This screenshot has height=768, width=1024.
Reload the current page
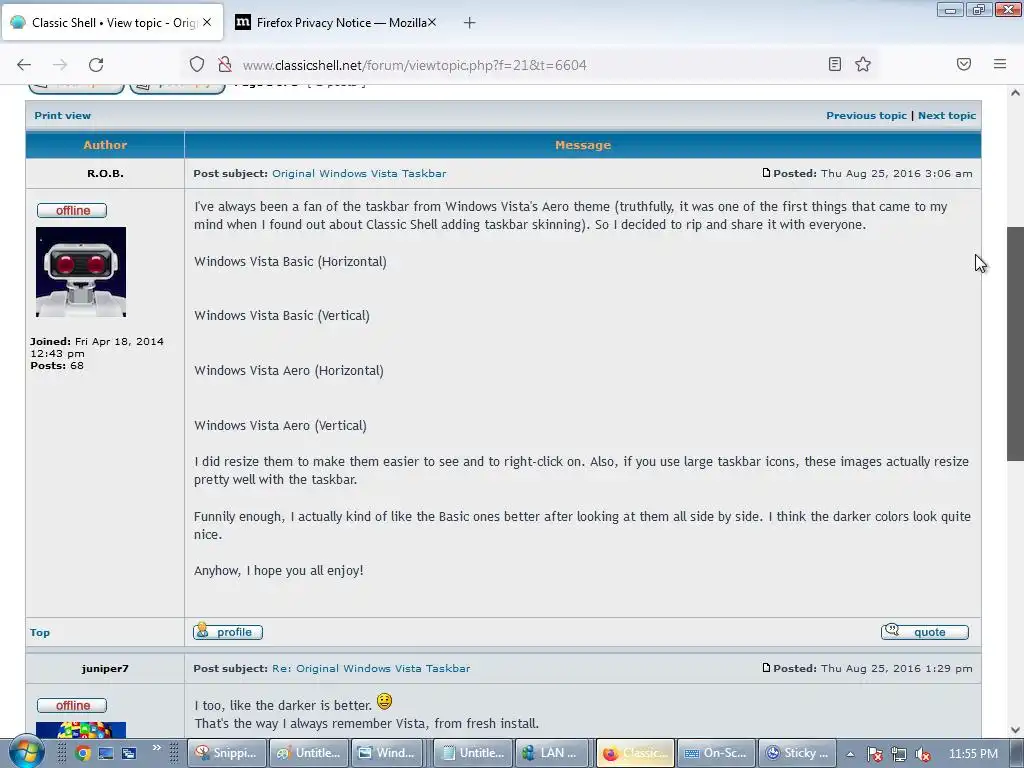click(x=96, y=65)
